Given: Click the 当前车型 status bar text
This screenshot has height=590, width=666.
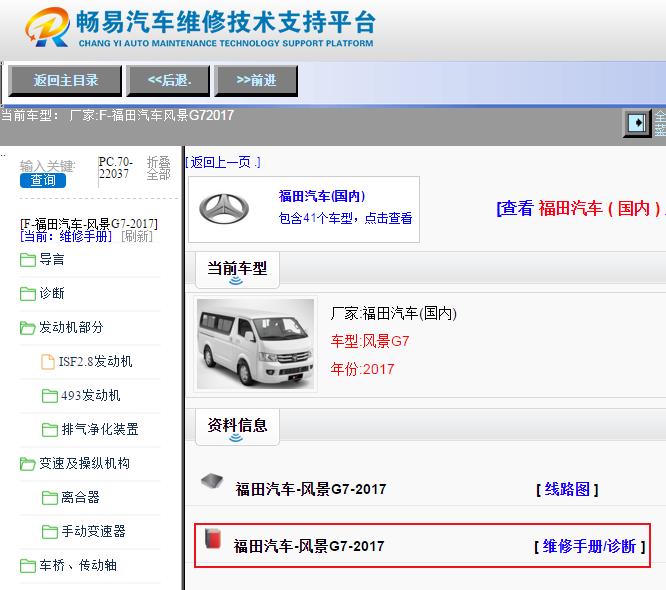Looking at the screenshot, I should [x=118, y=115].
